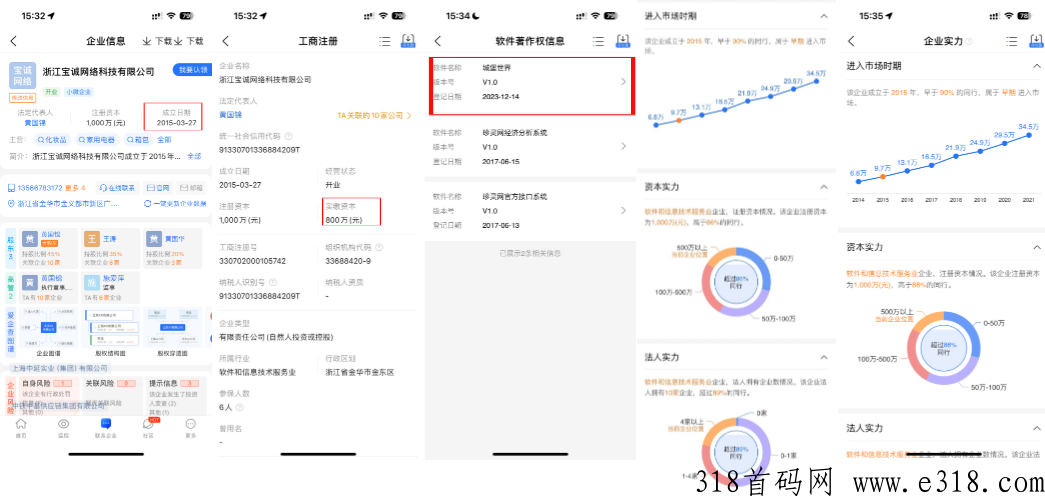Select 化妆品 search tag

click(54, 140)
